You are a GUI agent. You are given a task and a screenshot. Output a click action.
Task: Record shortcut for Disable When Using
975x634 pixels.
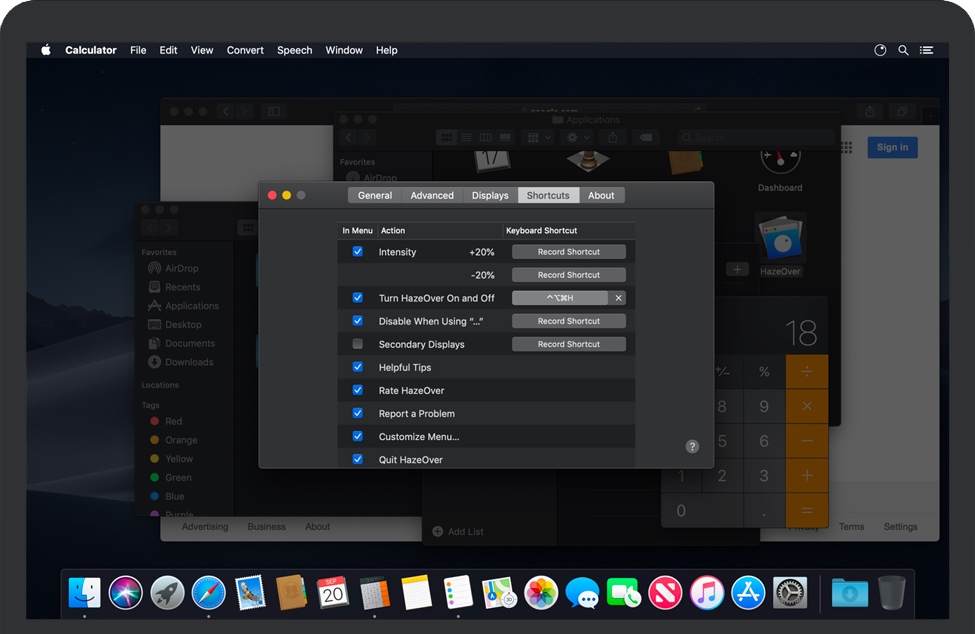coord(568,321)
